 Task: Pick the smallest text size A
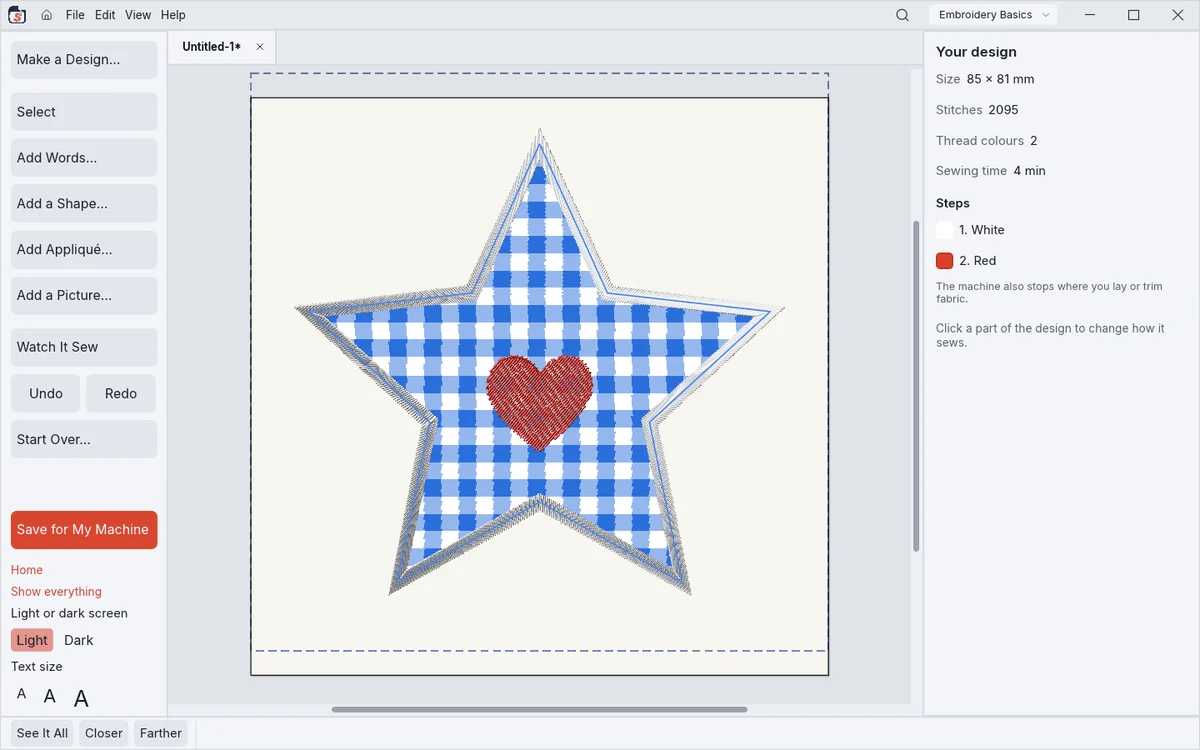point(22,694)
